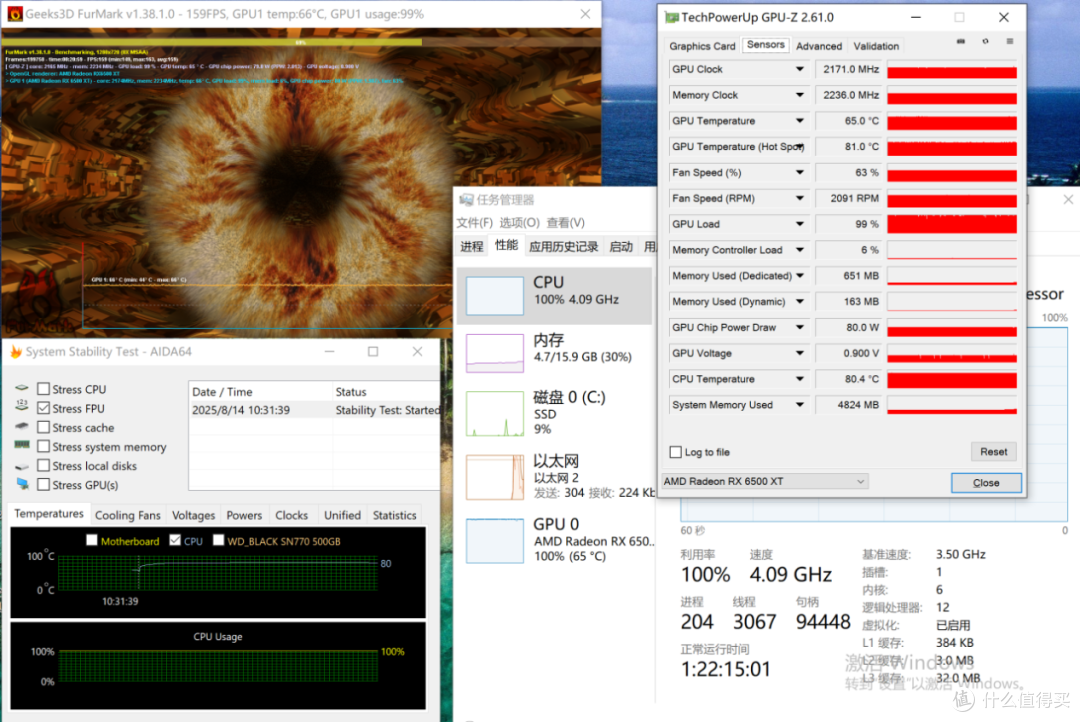Click the Reset button in GPU-Z
This screenshot has width=1080, height=722.
coord(993,452)
